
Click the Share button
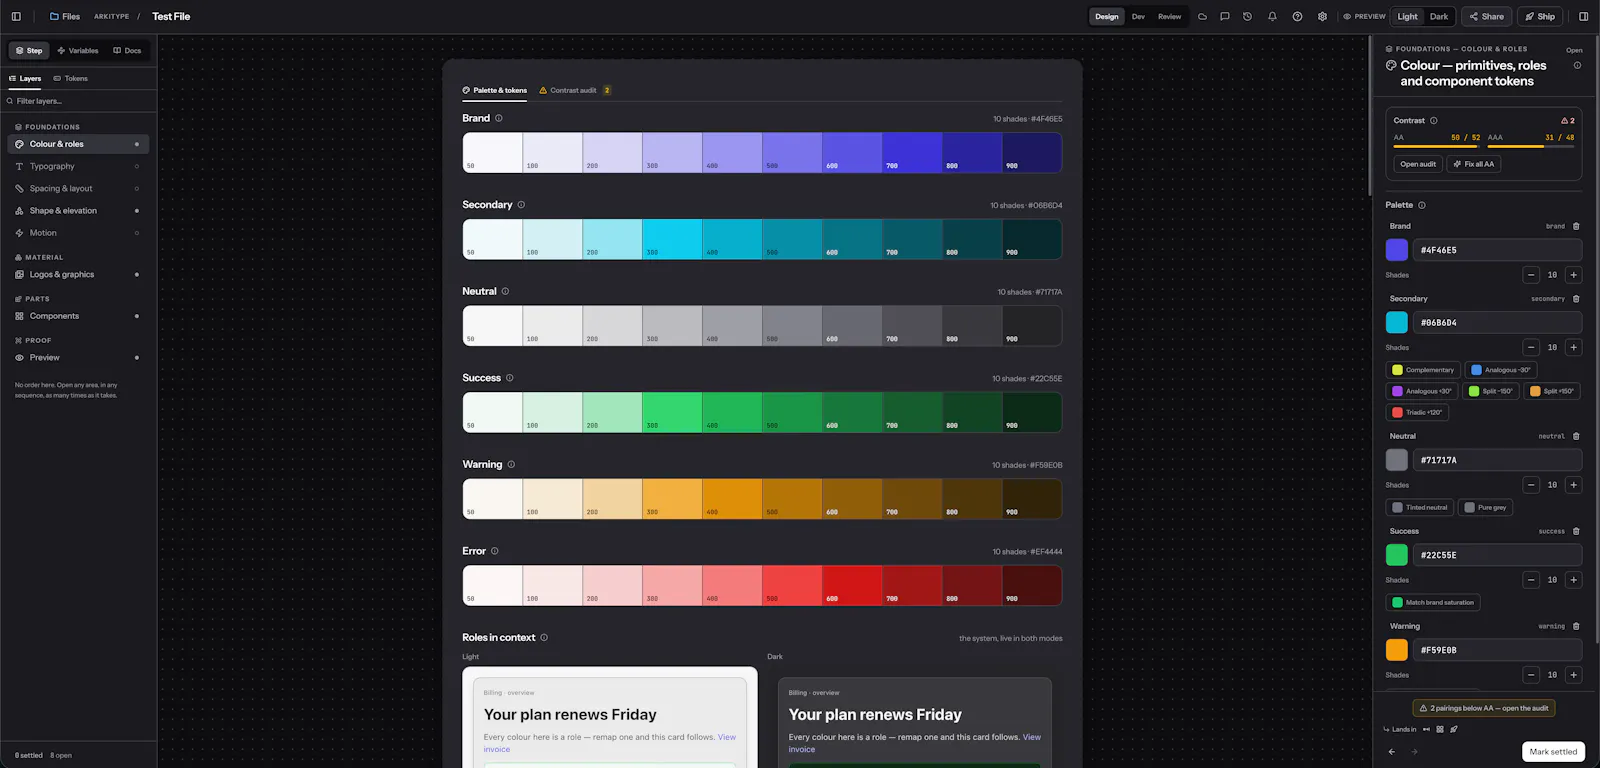point(1486,16)
